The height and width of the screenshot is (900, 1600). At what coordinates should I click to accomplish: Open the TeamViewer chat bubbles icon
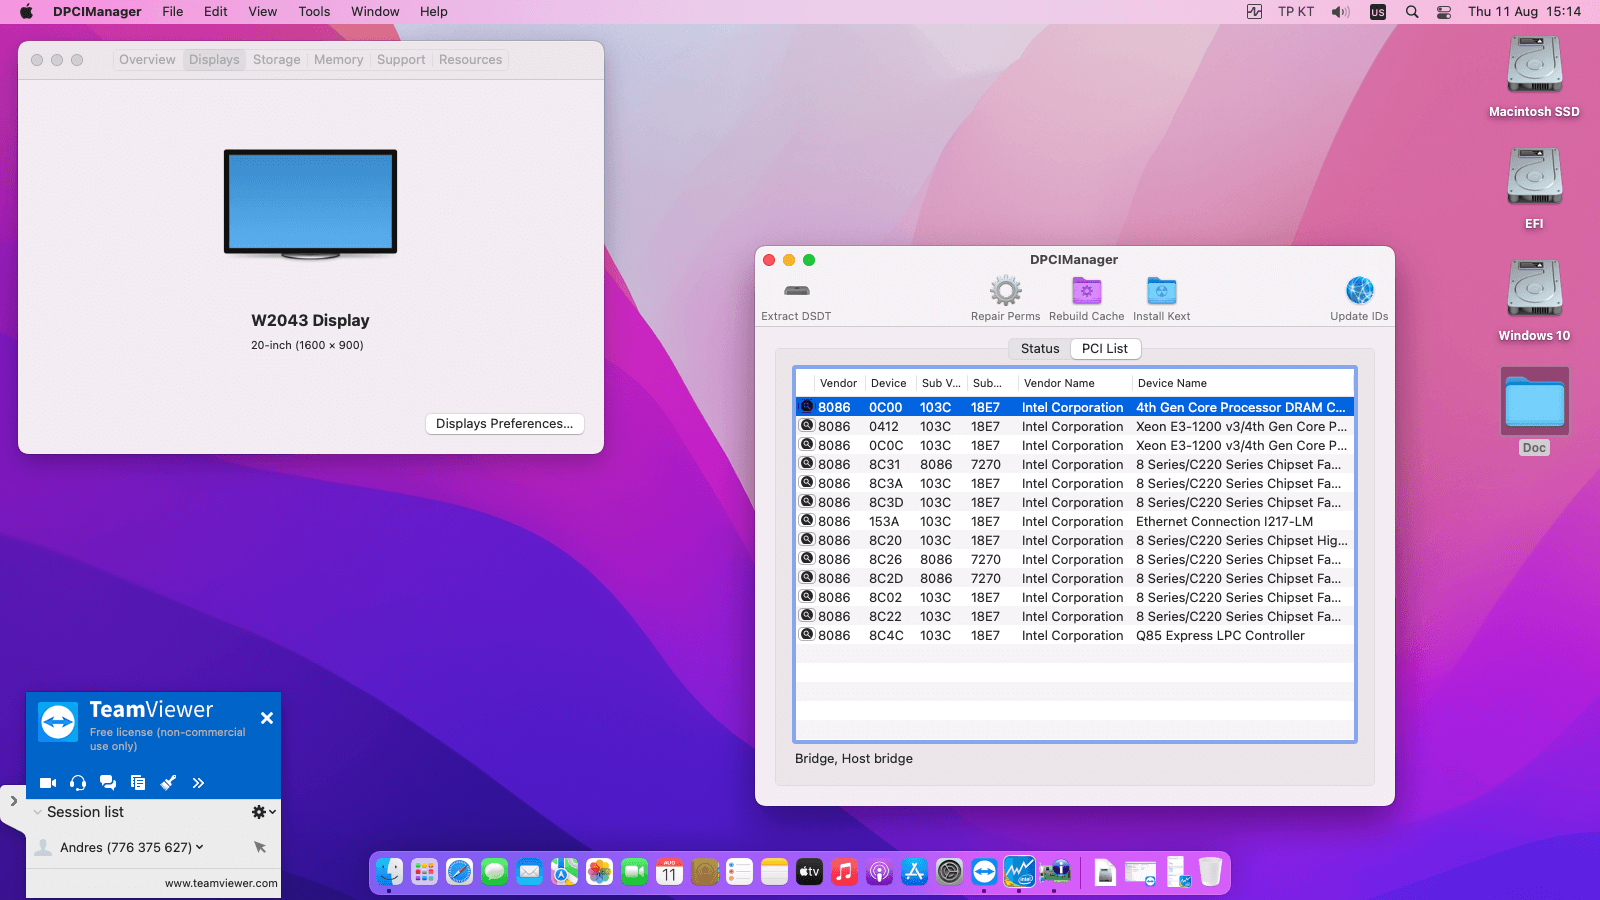point(108,783)
